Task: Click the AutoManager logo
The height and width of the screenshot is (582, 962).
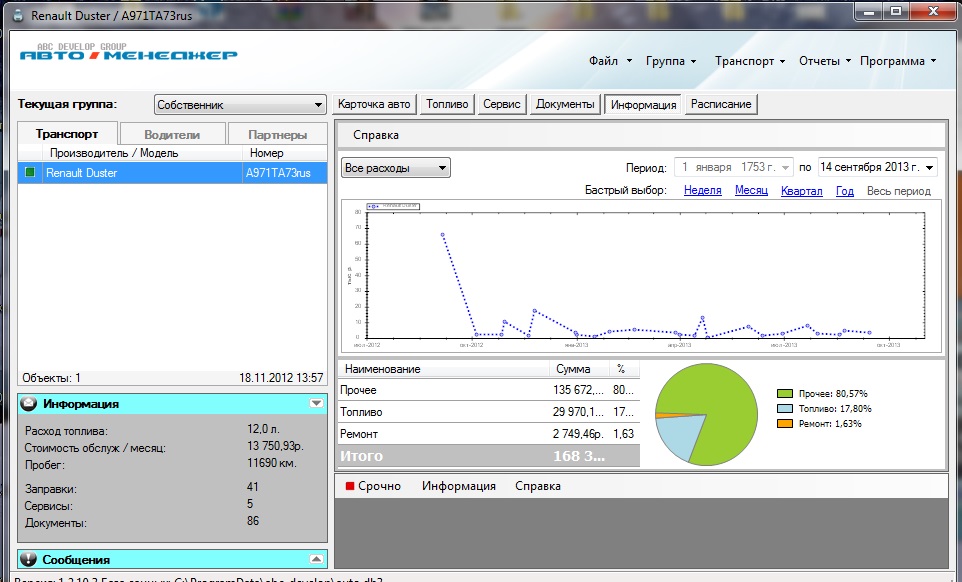Action: pyautogui.click(x=129, y=54)
